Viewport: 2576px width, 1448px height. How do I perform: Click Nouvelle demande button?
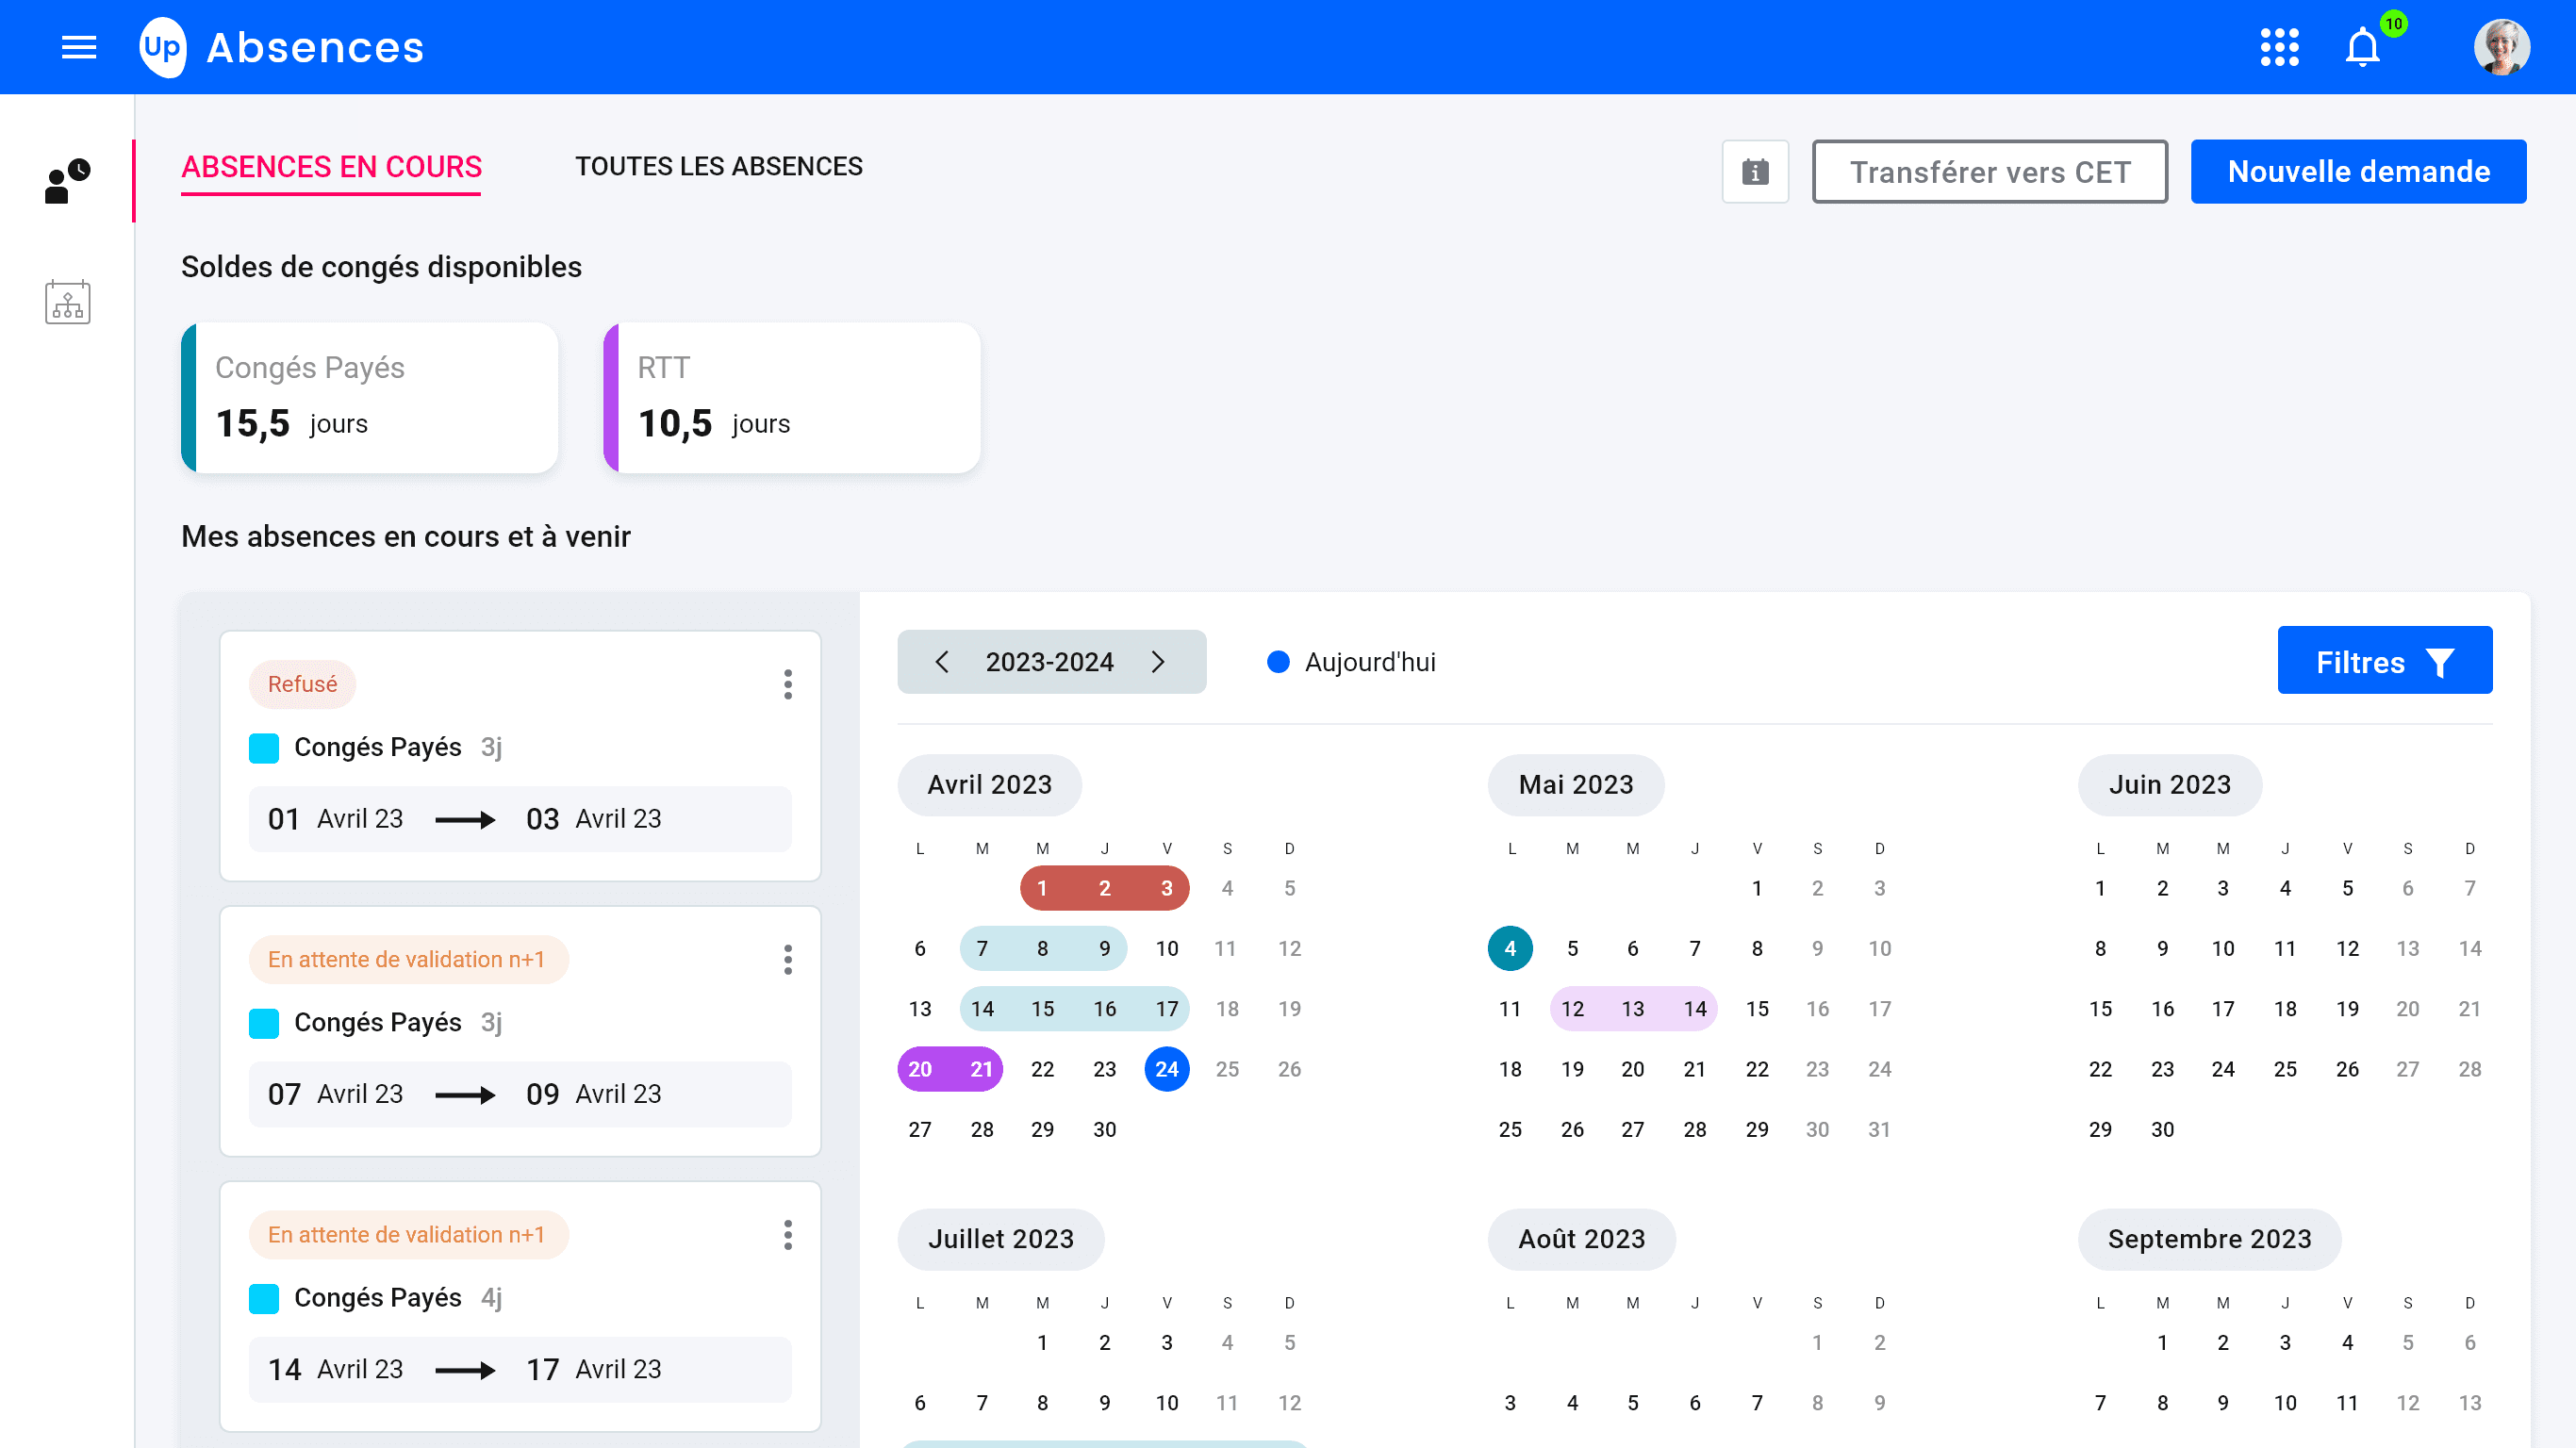2358,172
